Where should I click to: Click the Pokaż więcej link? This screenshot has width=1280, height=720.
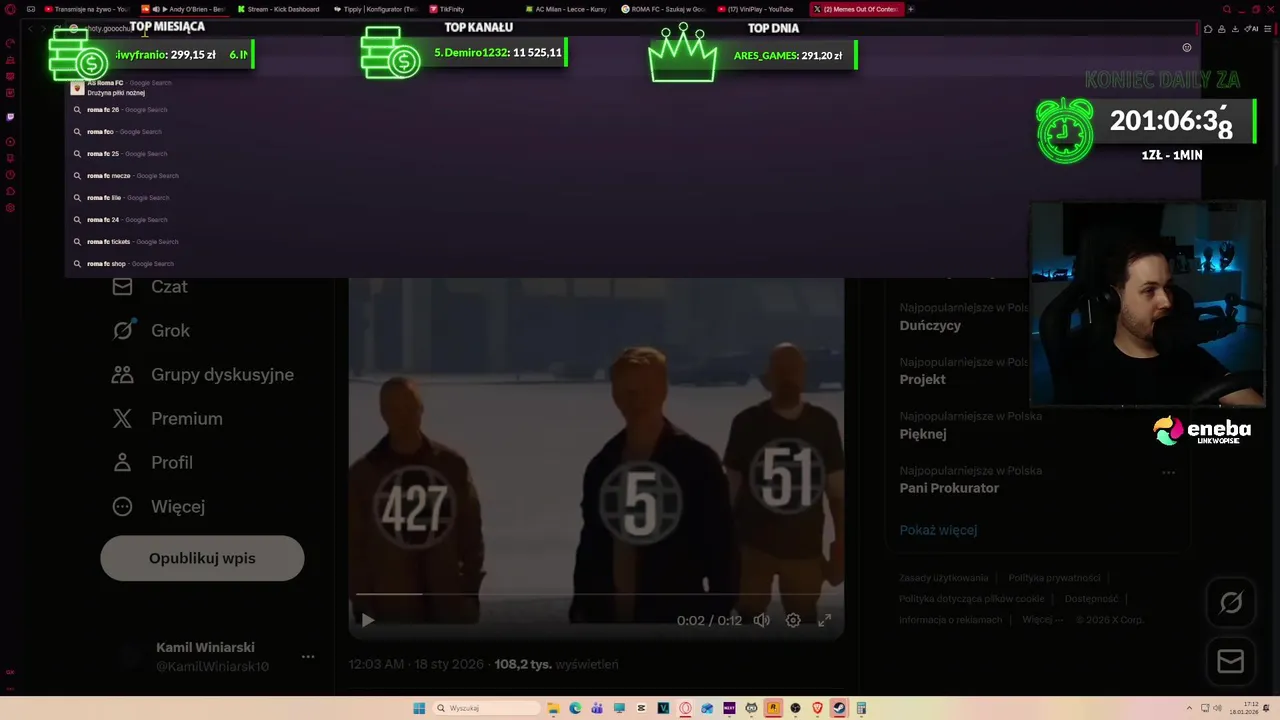click(938, 530)
